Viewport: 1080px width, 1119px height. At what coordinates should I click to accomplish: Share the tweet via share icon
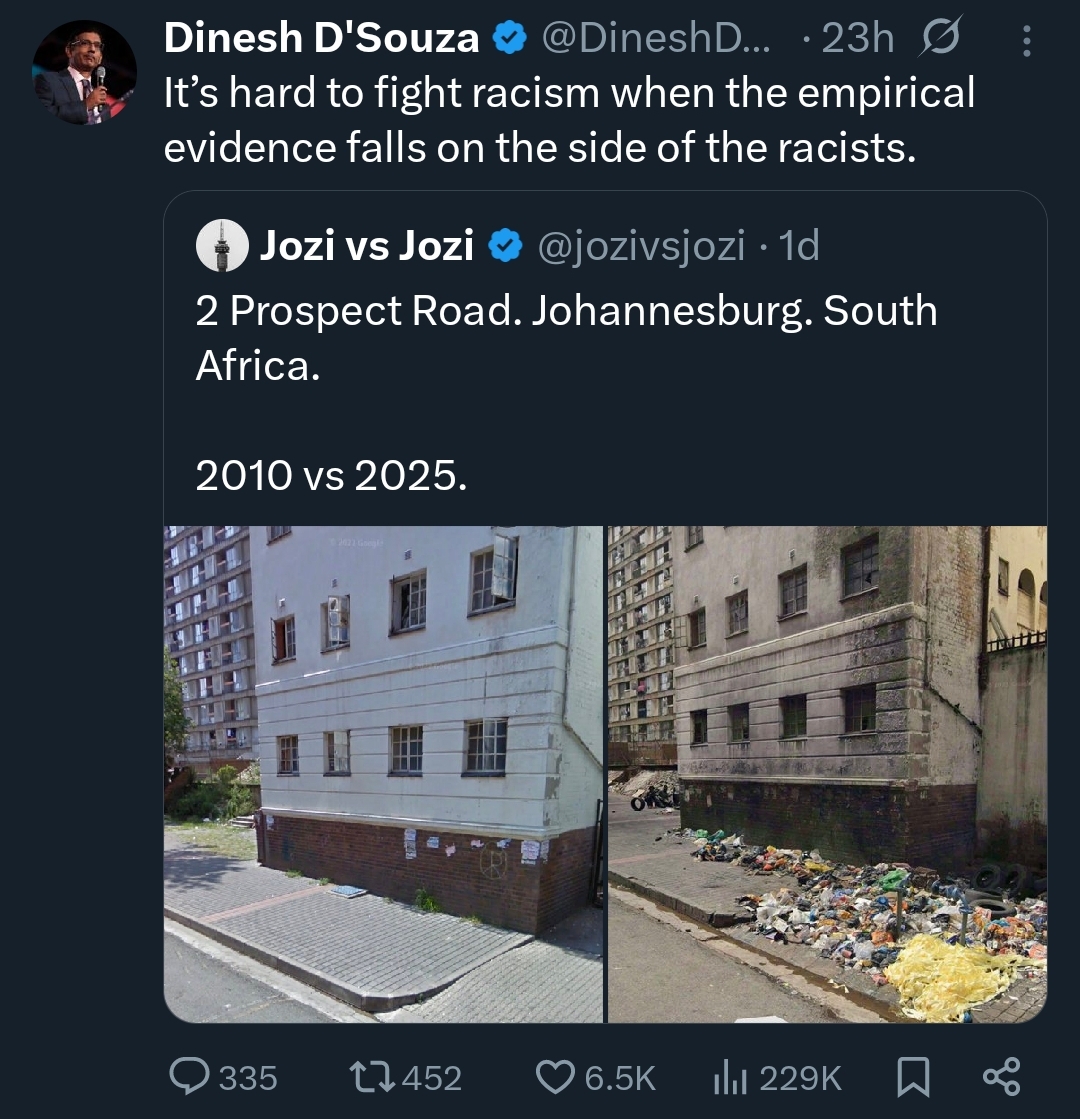[1000, 1077]
